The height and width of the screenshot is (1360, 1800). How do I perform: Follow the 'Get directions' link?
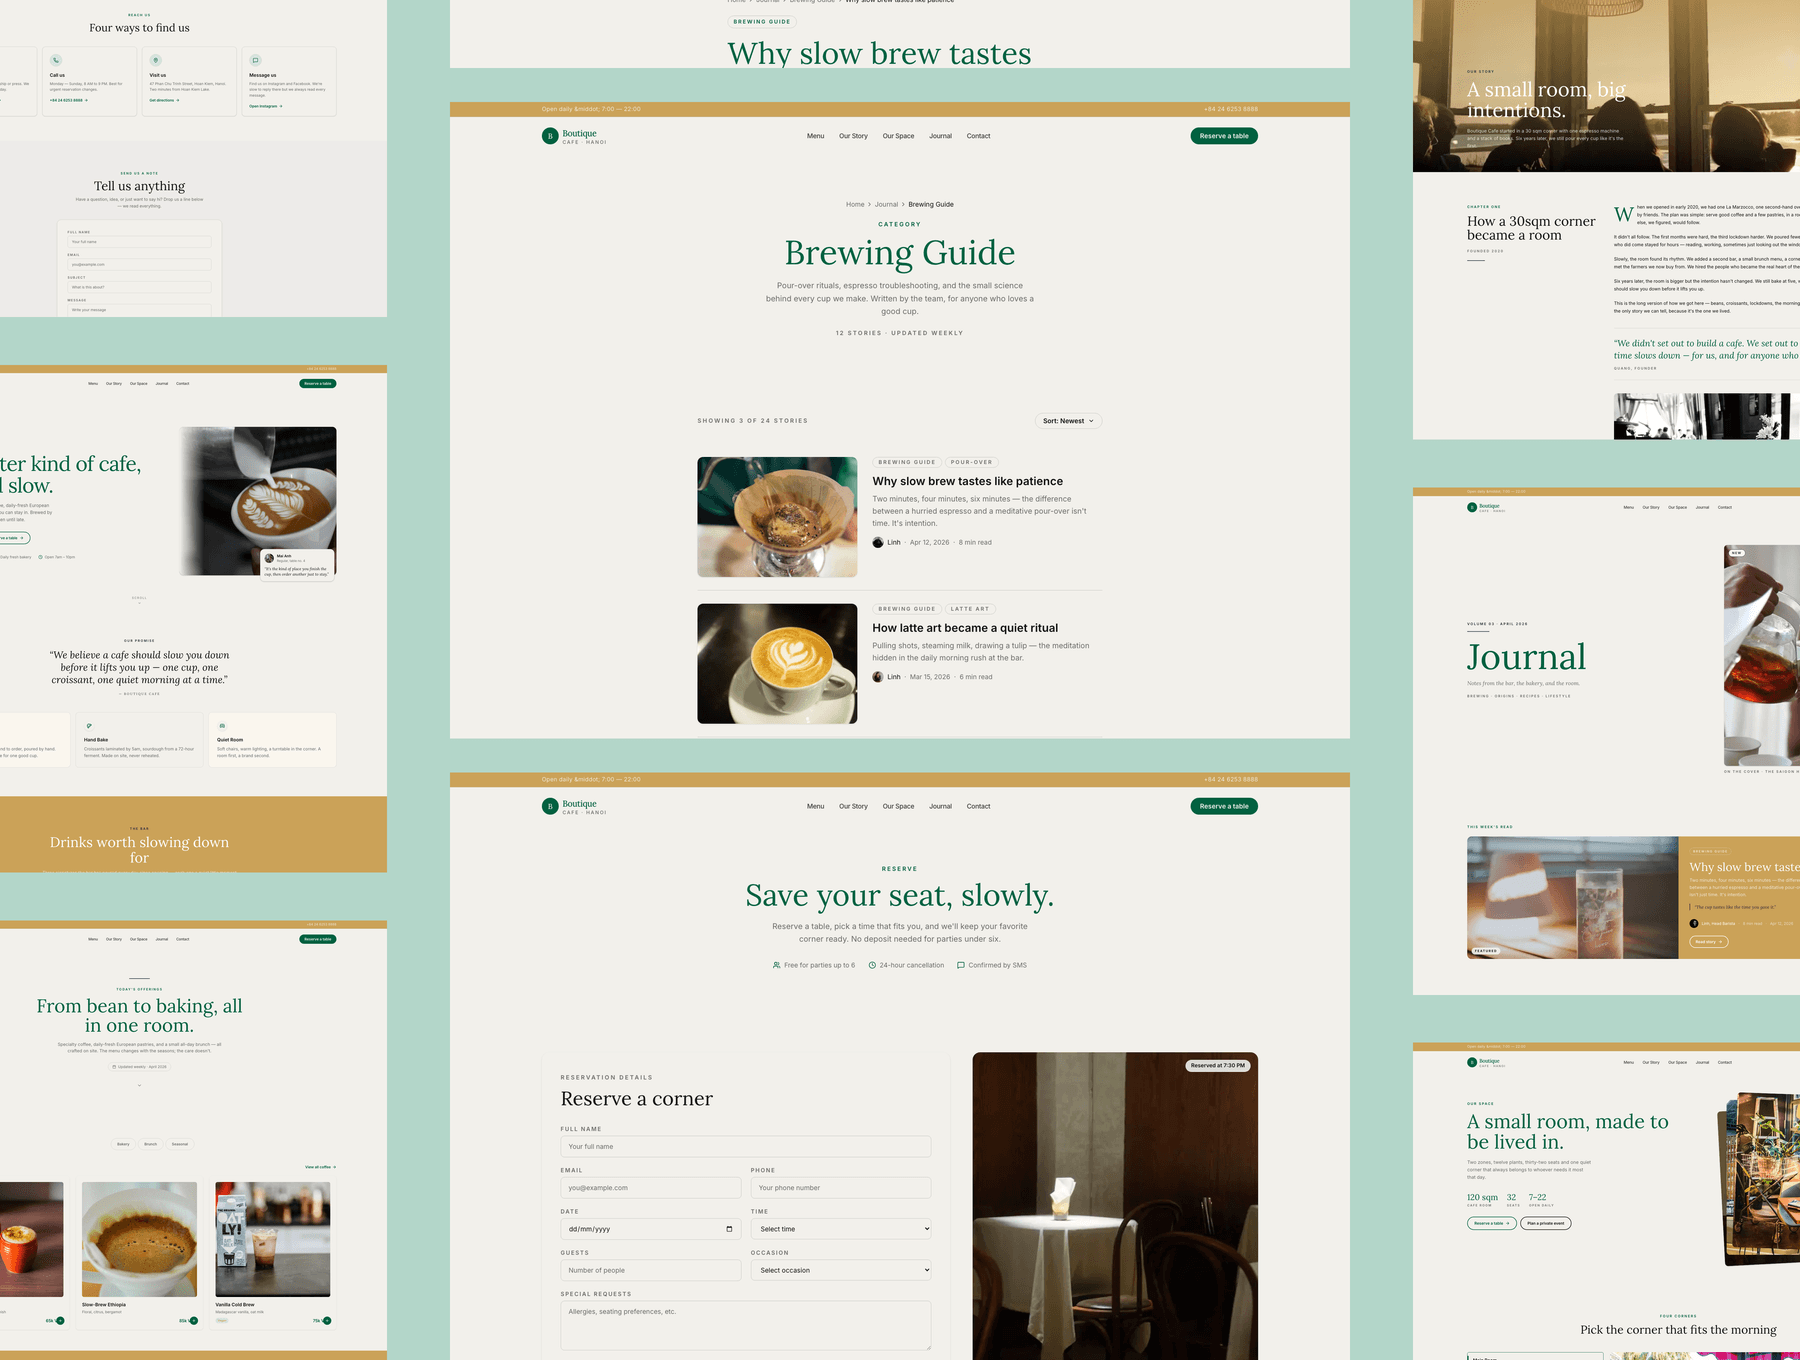click(x=164, y=100)
